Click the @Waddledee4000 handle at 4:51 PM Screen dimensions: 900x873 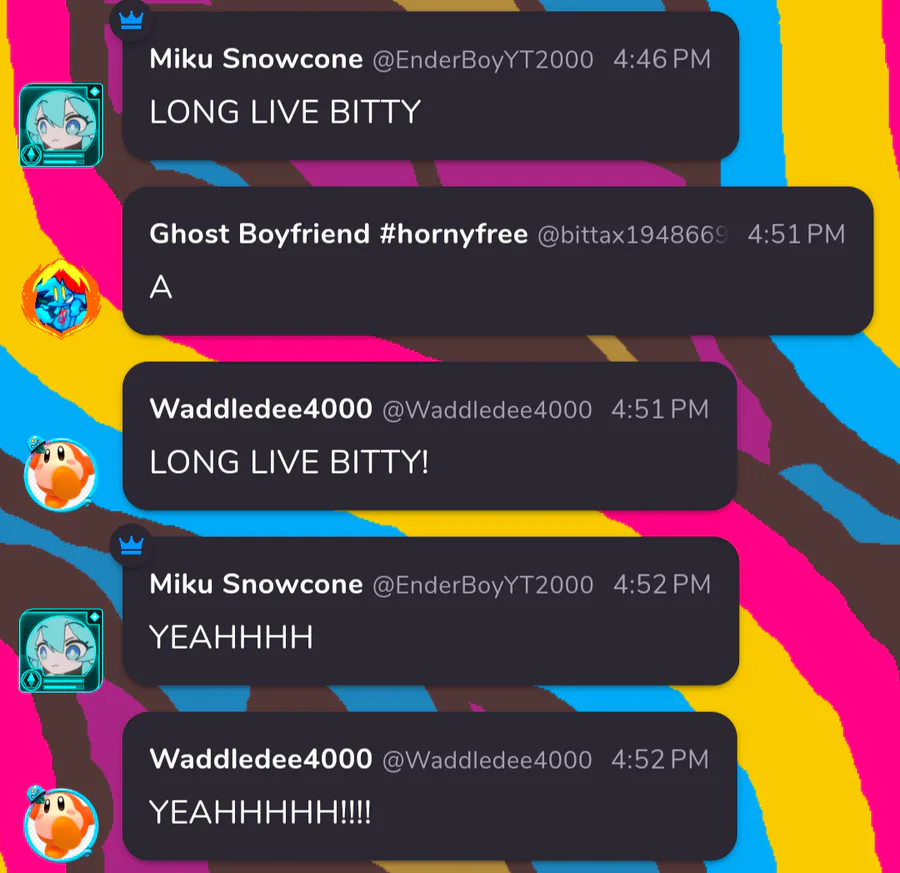pyautogui.click(x=487, y=410)
